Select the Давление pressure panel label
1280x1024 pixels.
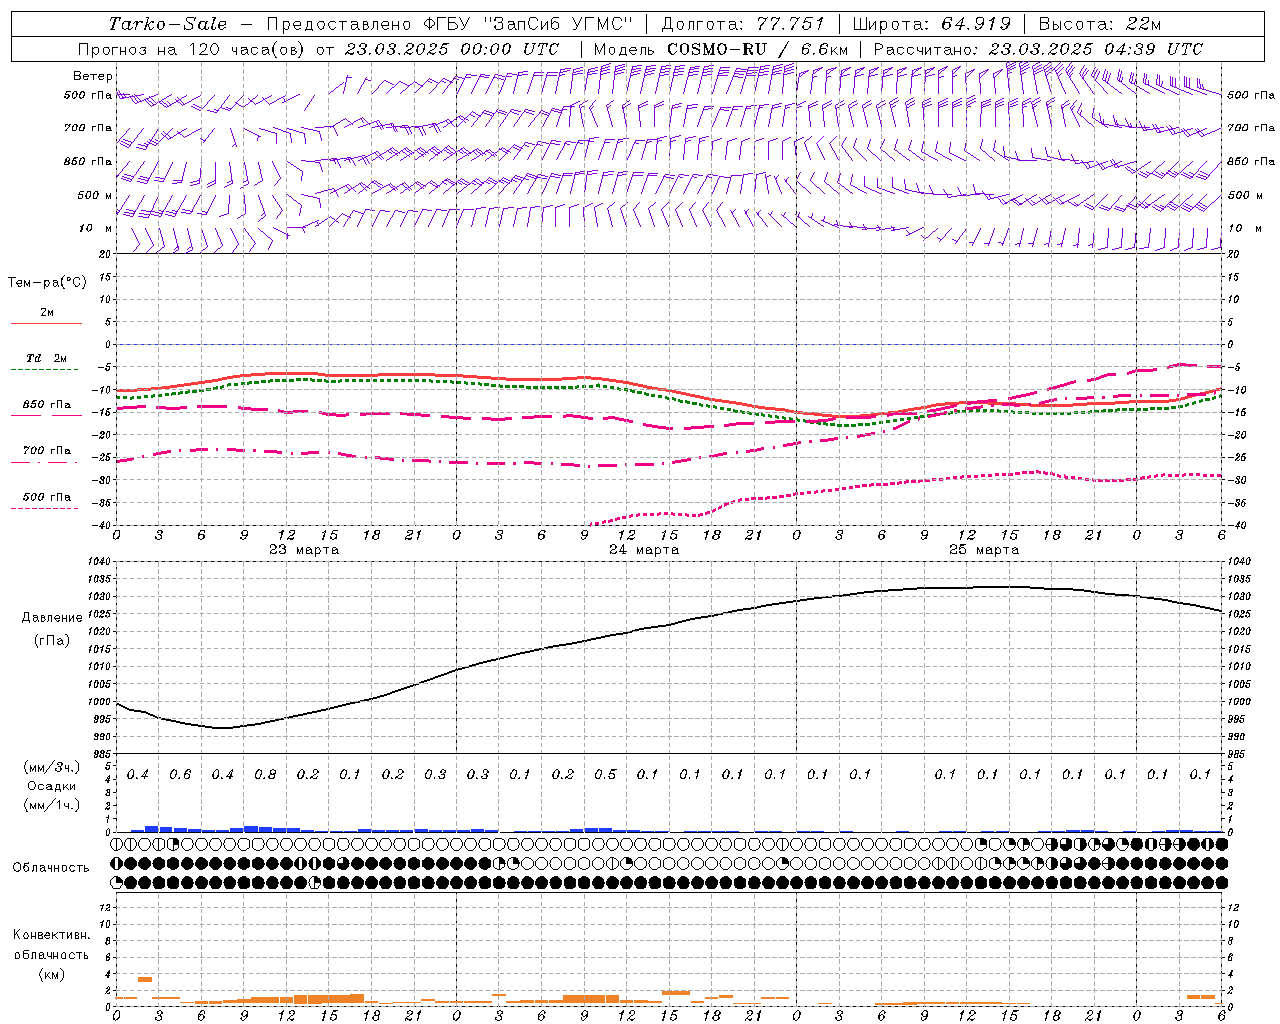pyautogui.click(x=52, y=618)
